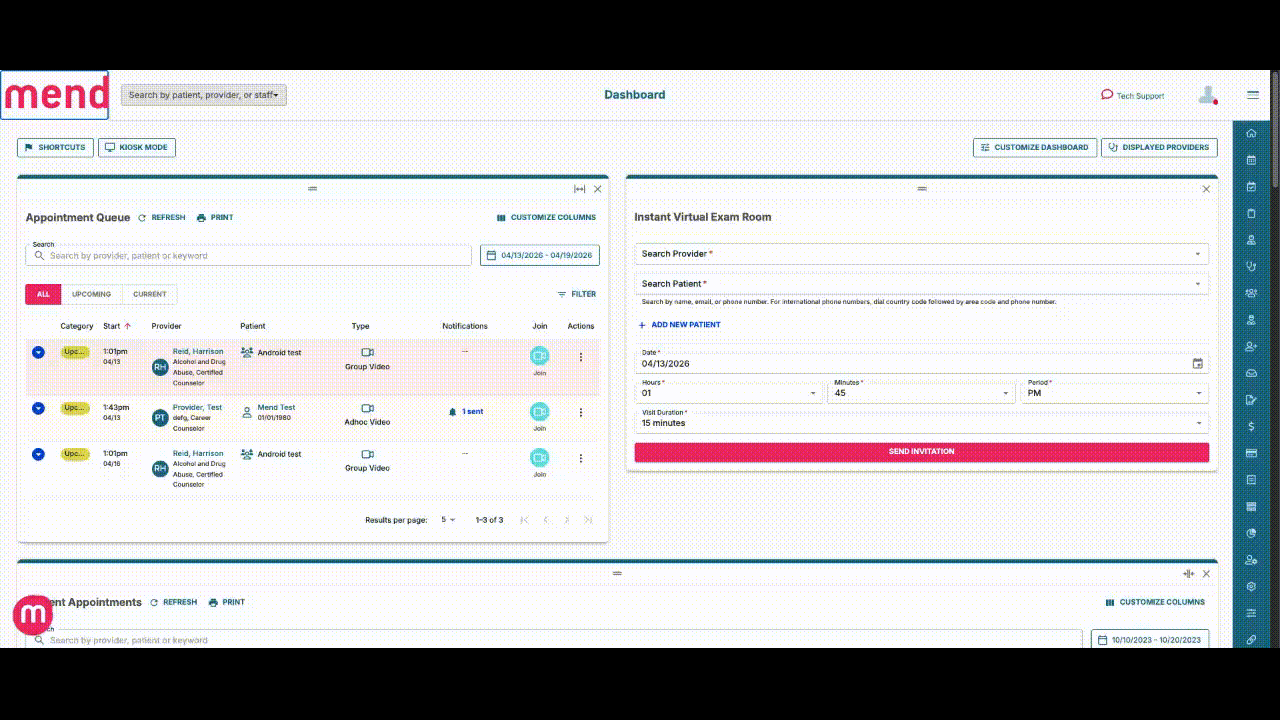Image resolution: width=1280 pixels, height=720 pixels.
Task: Open the add-person icon in the sidebar
Action: click(1251, 347)
